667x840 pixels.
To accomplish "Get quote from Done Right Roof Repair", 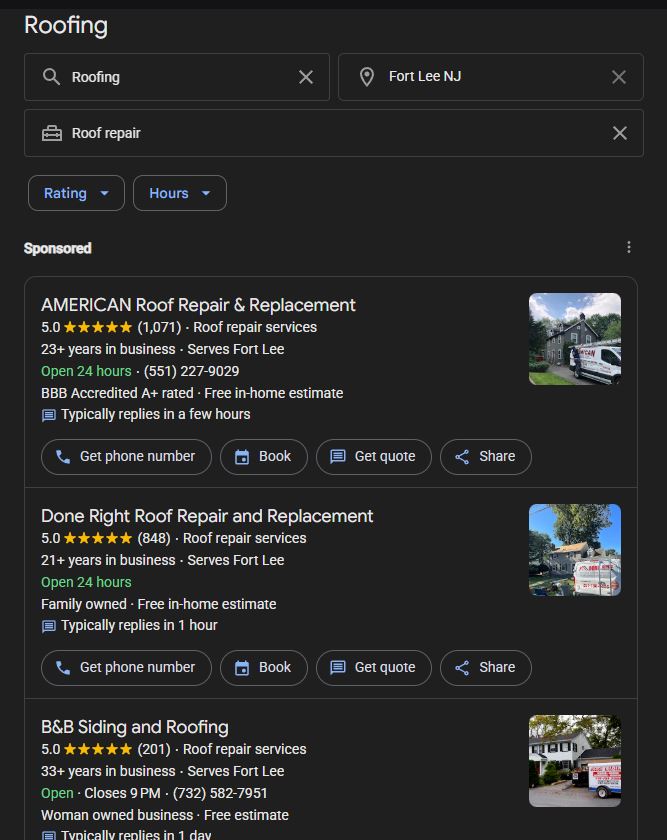I will coord(373,668).
